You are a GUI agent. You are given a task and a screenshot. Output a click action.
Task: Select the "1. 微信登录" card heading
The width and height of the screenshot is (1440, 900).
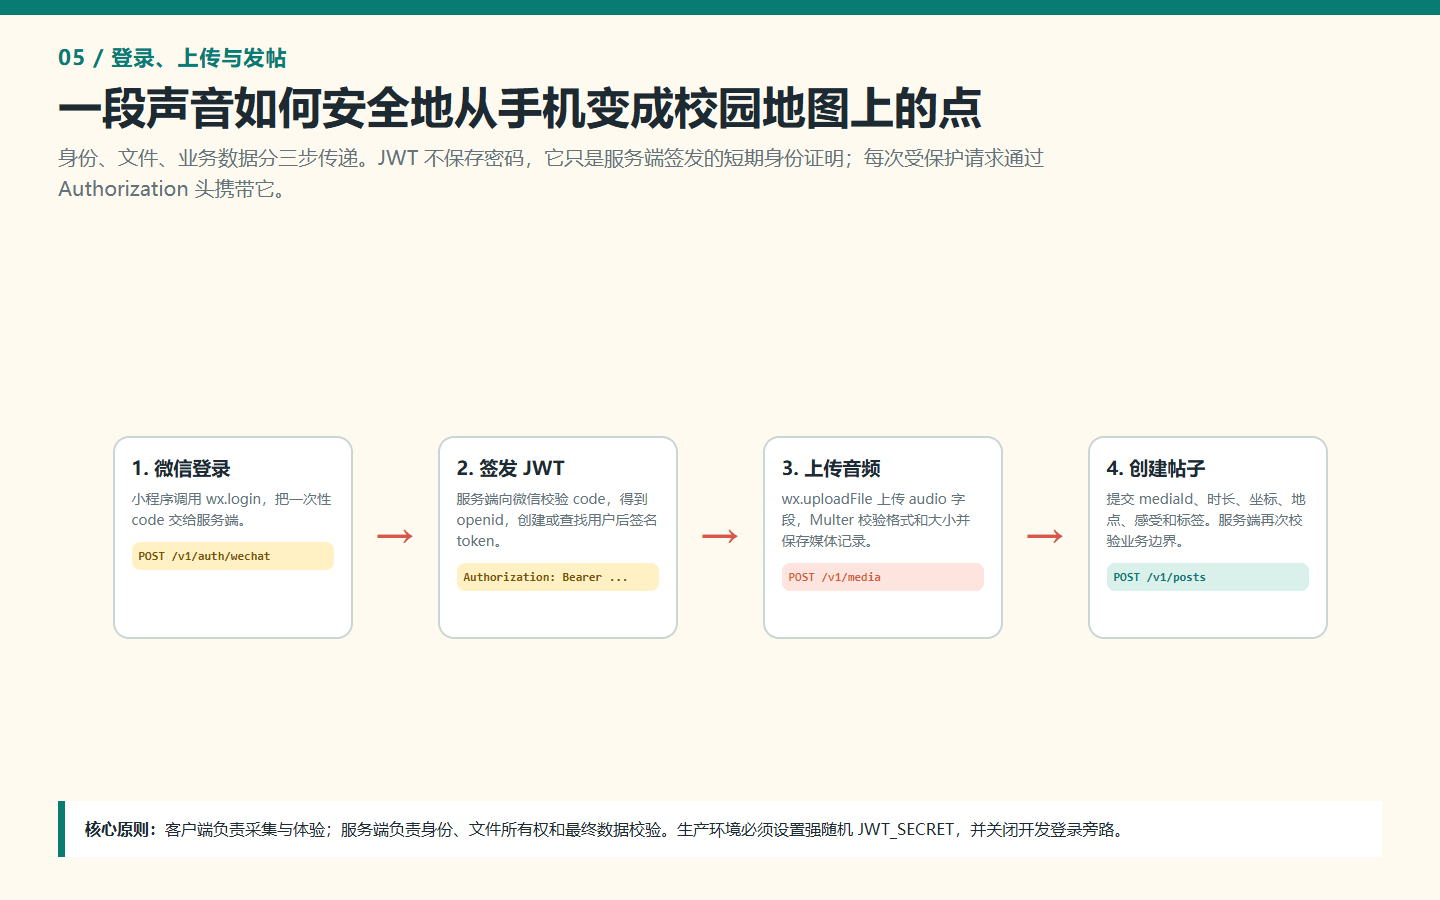[x=181, y=468]
